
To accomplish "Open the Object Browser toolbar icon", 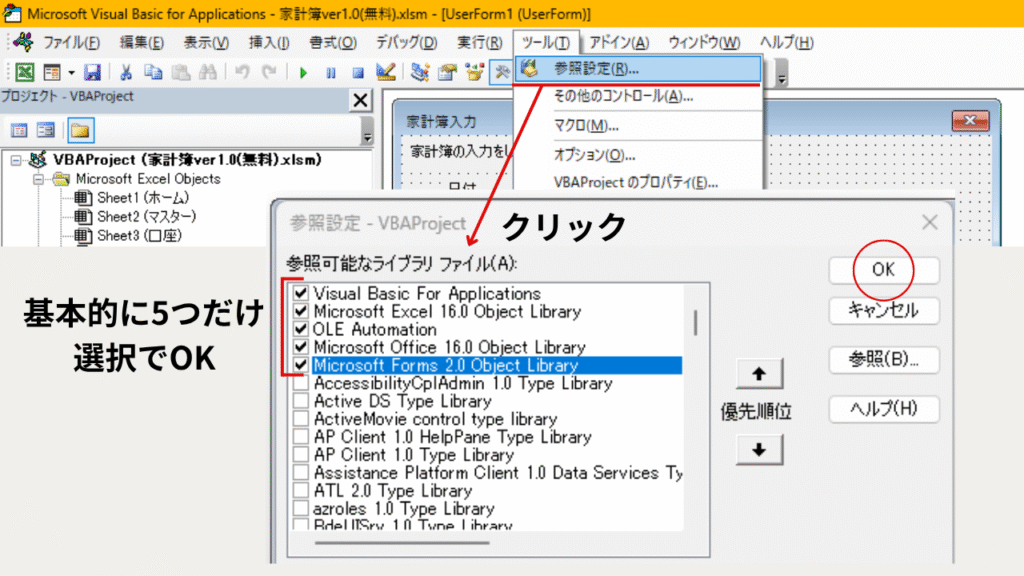I will click(475, 72).
